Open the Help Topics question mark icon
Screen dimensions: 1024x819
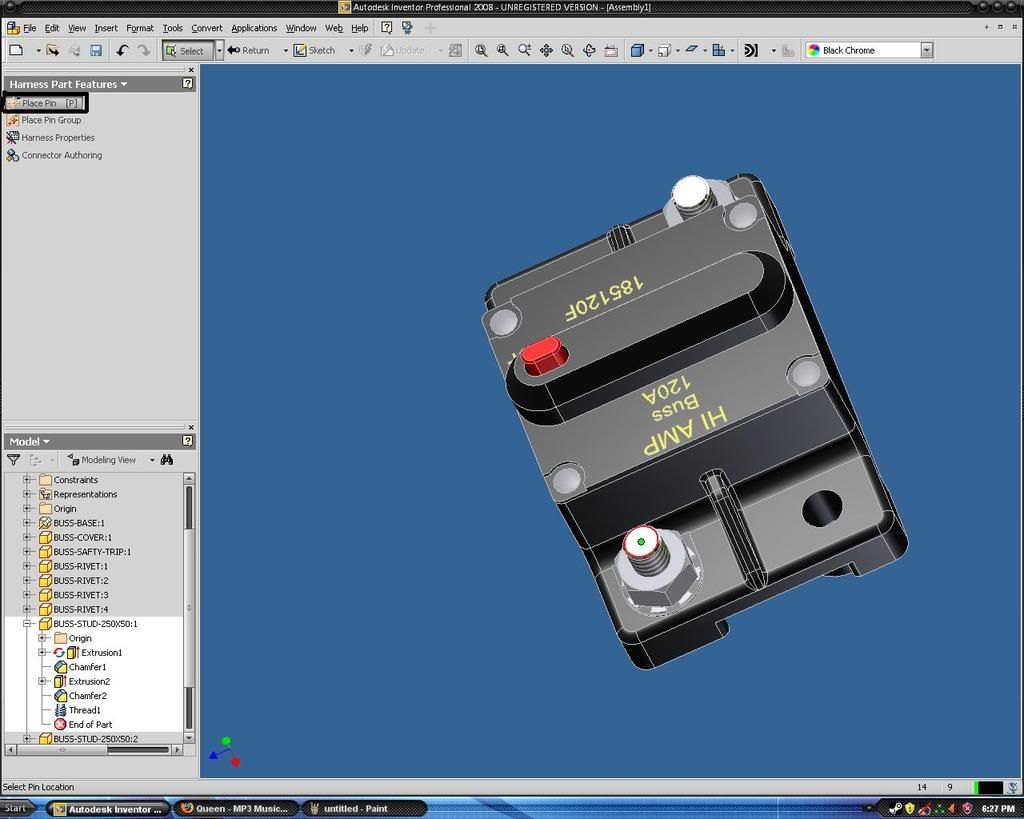point(387,27)
